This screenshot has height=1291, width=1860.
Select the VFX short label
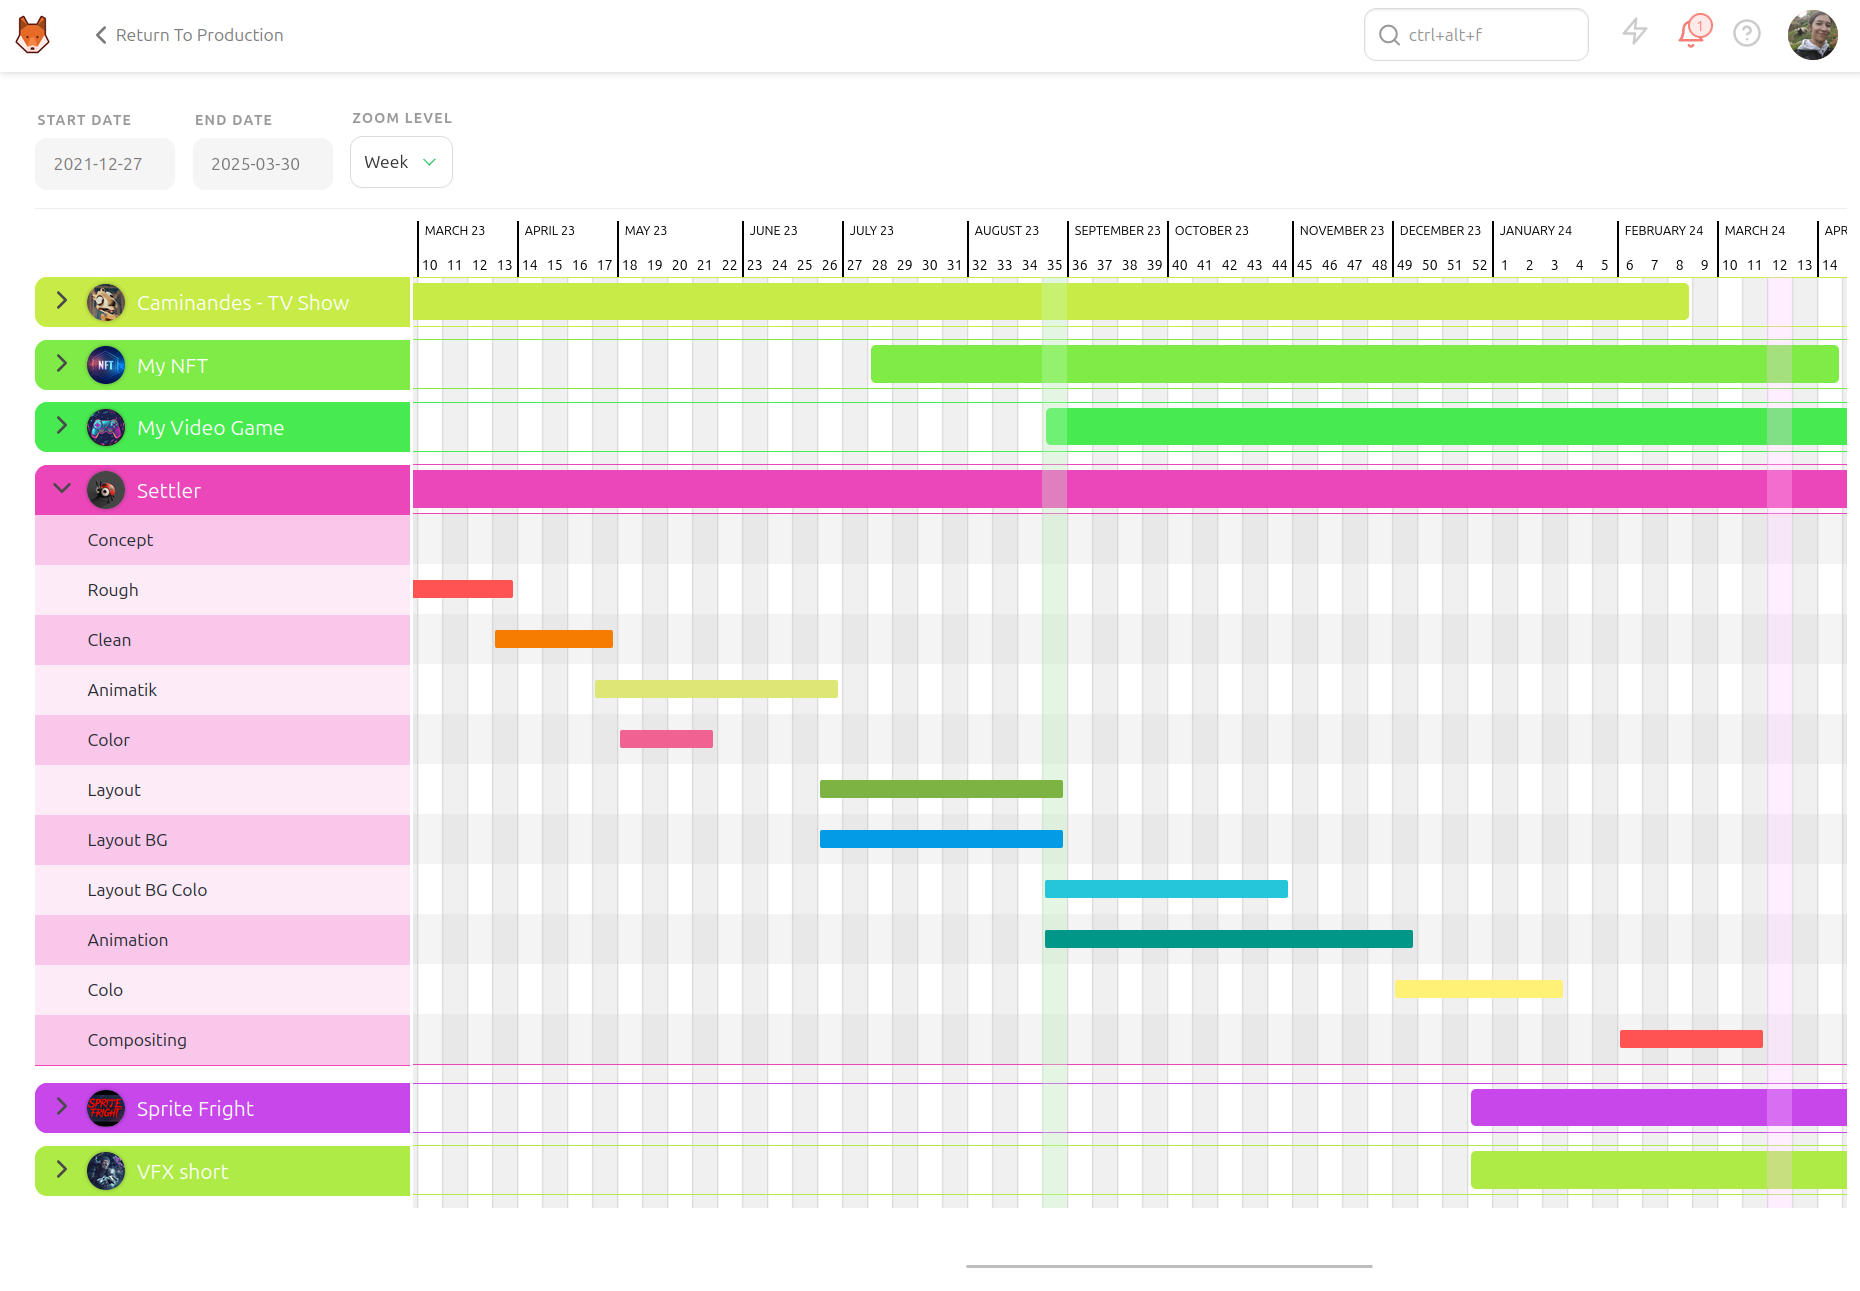tap(182, 1172)
